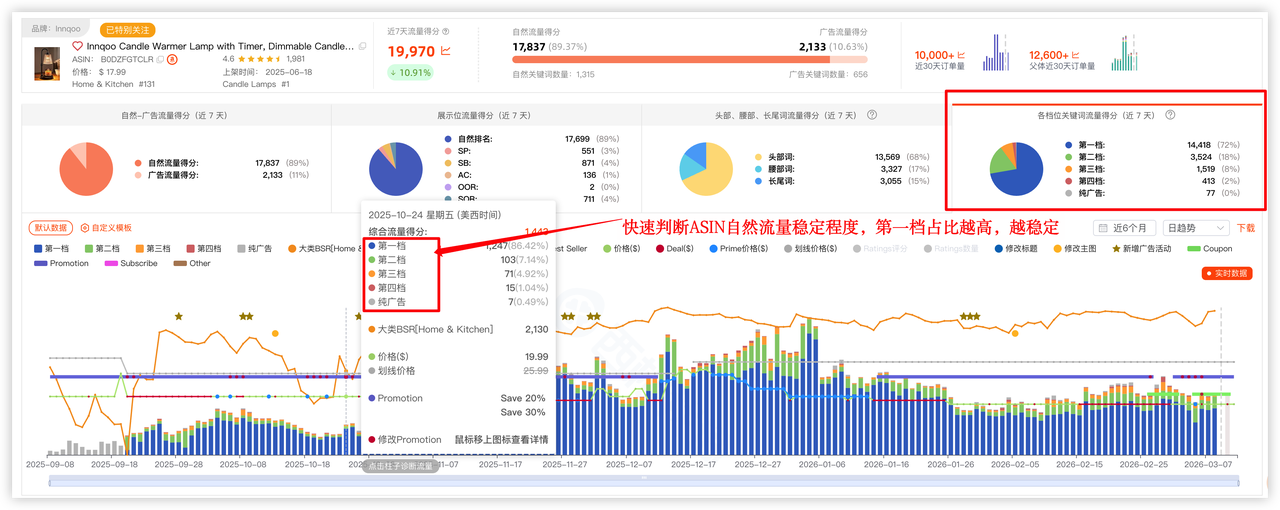This screenshot has height=510, width=1280.
Task: Toggle the 第二档 legend series
Action: [102, 248]
